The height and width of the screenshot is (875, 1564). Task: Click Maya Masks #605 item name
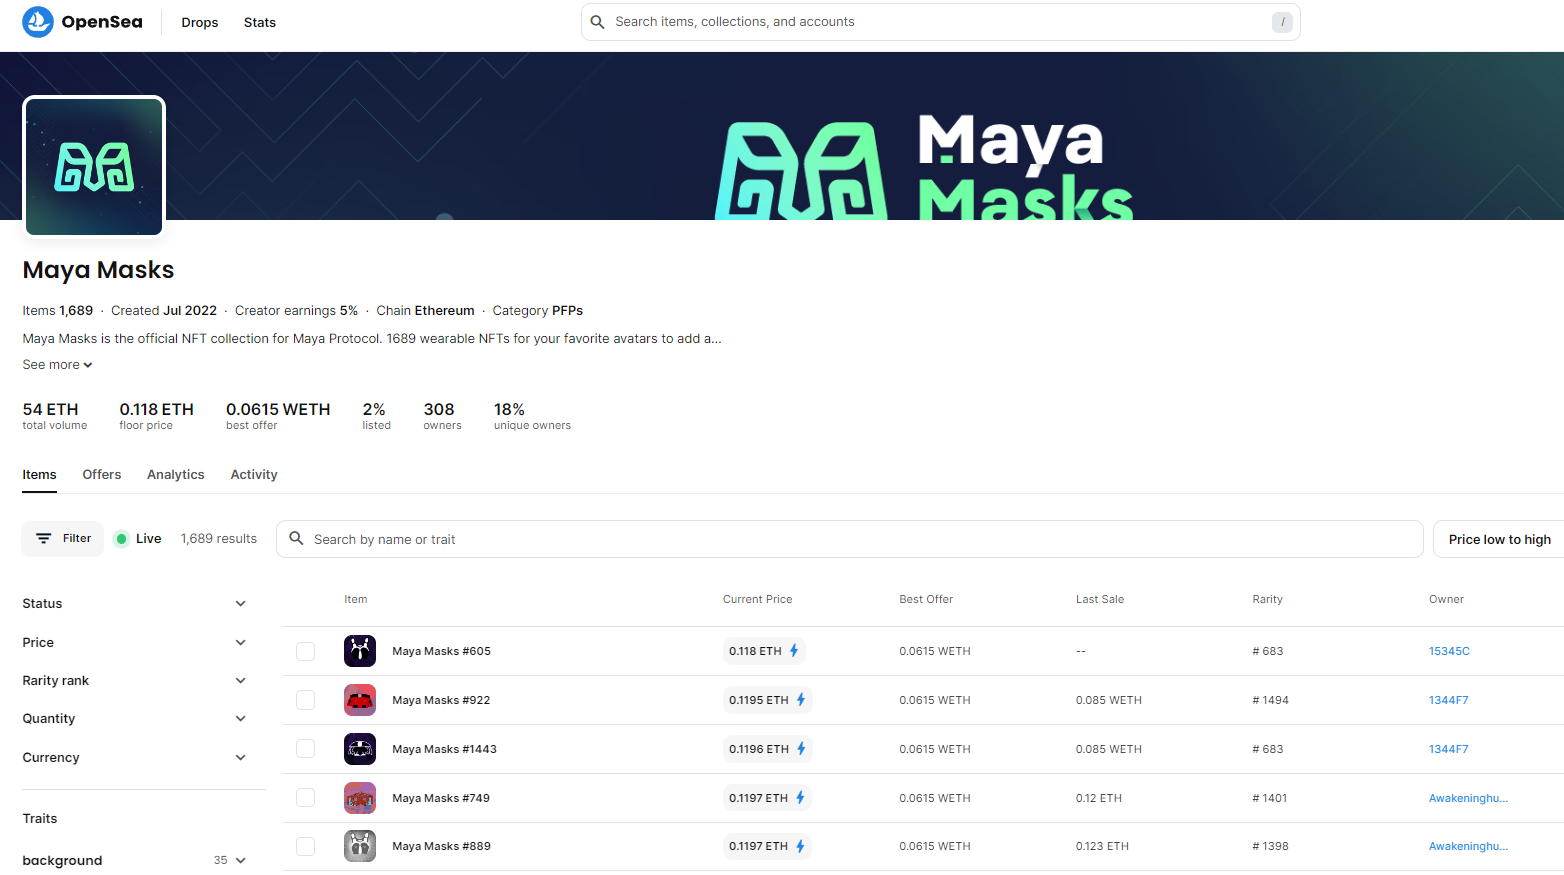pos(441,651)
